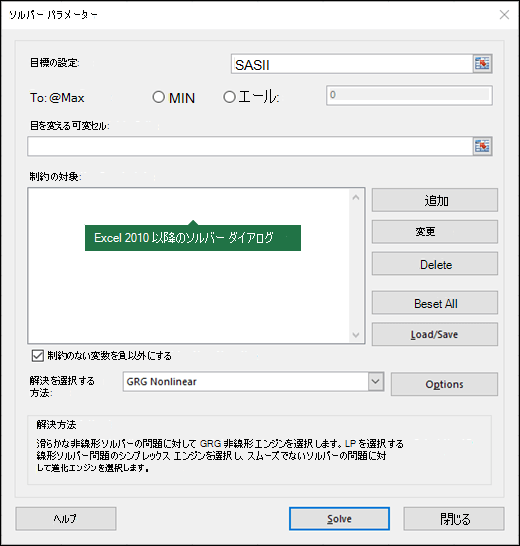The height and width of the screenshot is (546, 520).
Task: Click the 変更 button
Action: pos(435,232)
